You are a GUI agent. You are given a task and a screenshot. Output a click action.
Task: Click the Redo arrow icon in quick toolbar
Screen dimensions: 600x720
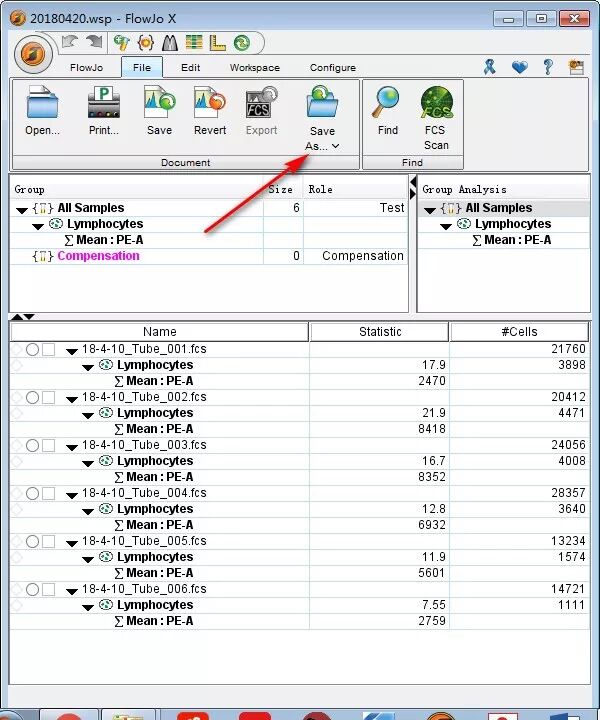point(94,42)
